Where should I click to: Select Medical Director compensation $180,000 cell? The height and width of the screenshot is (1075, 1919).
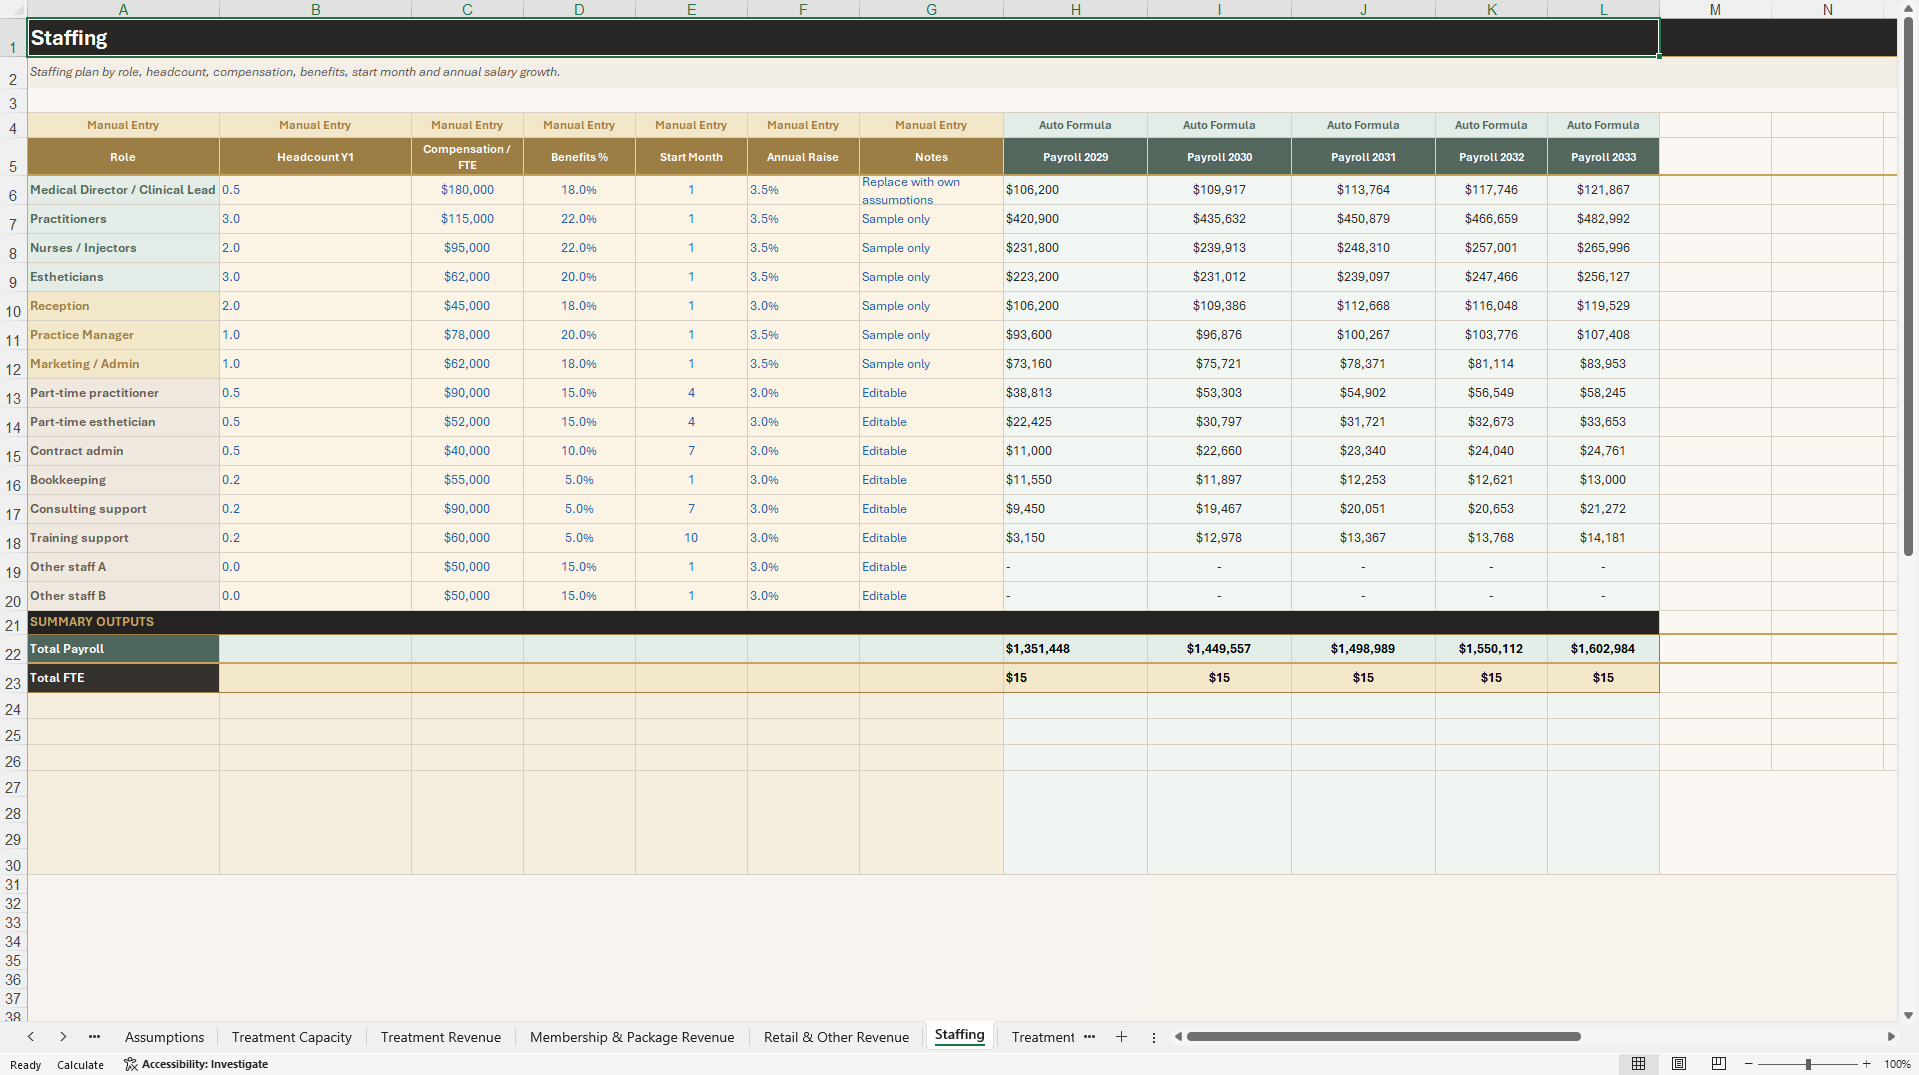[x=467, y=190]
